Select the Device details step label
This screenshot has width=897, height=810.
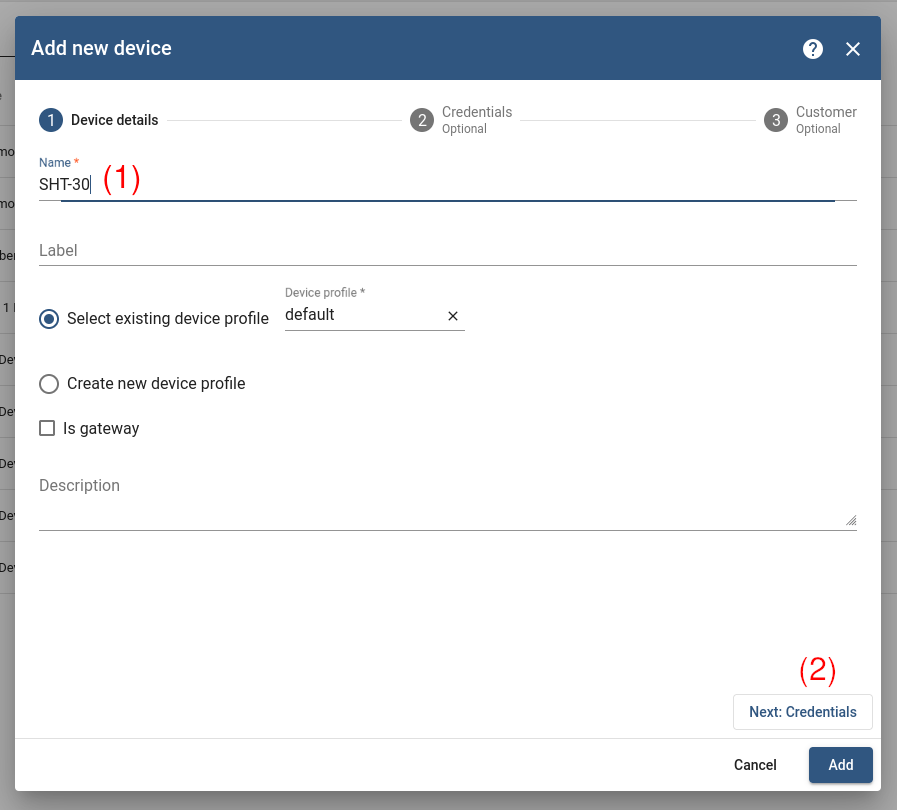pyautogui.click(x=114, y=120)
